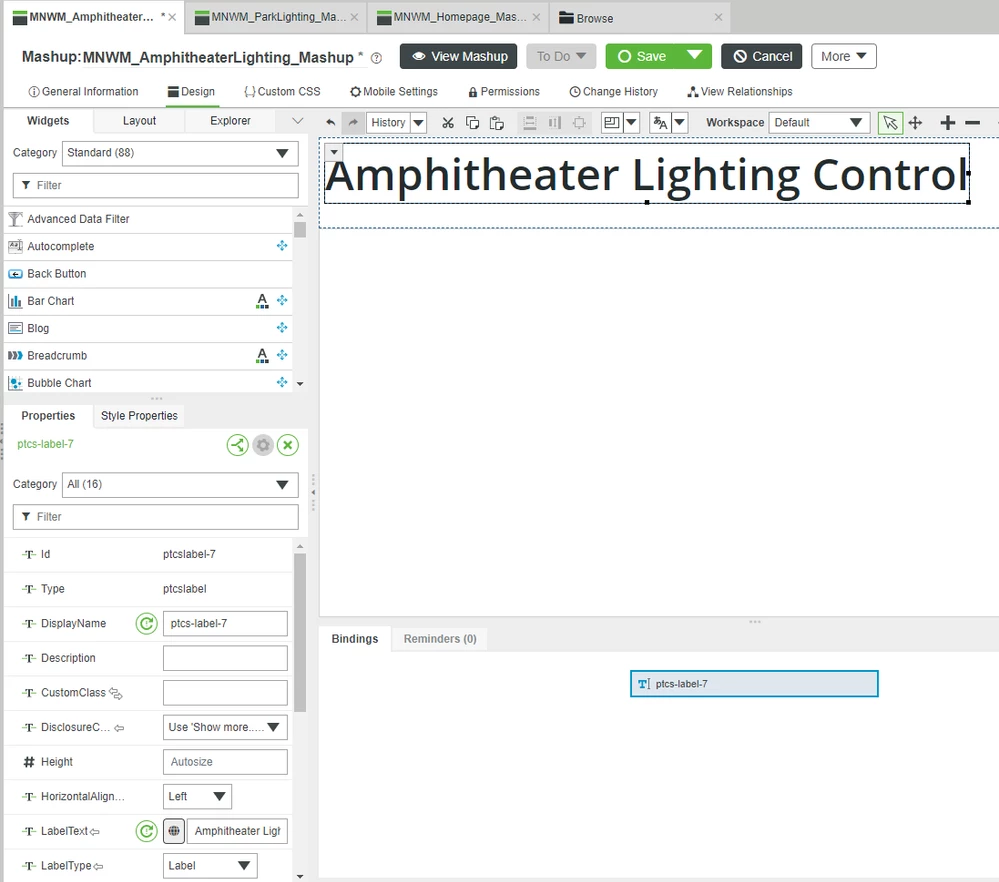Expand the Save button dropdown arrow
The height and width of the screenshot is (882, 999).
[x=694, y=56]
